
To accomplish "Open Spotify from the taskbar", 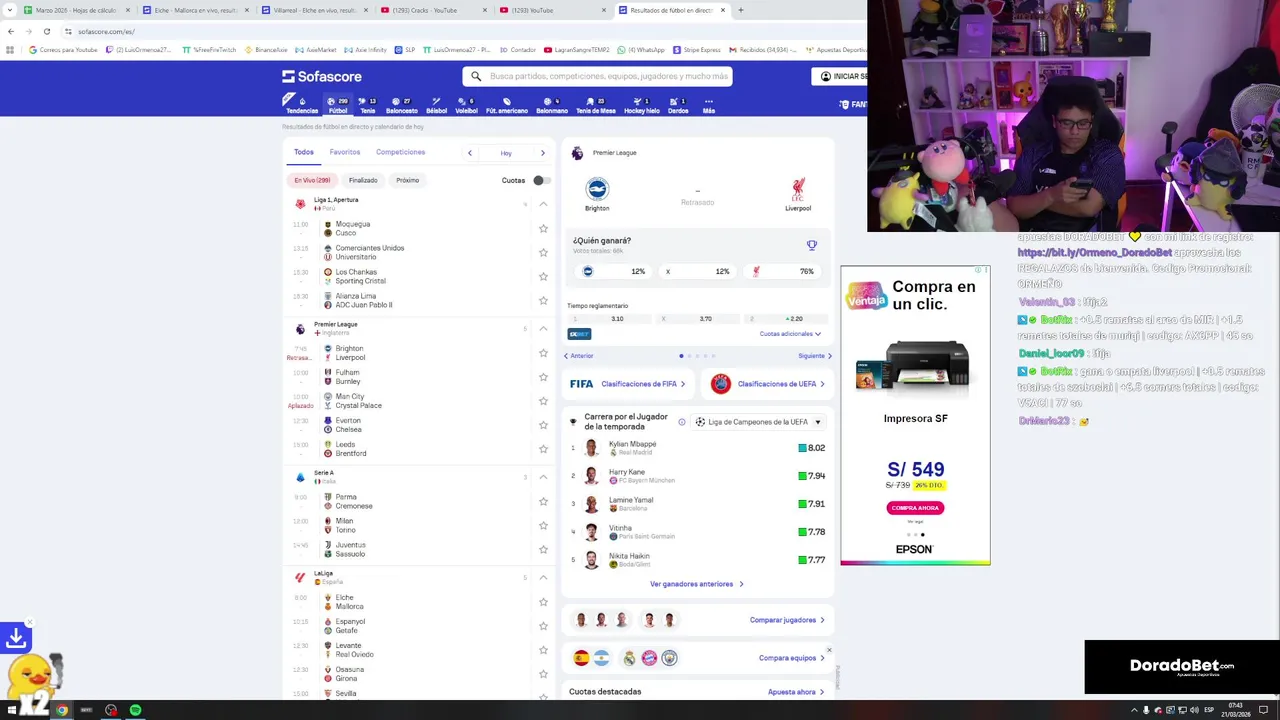I will [x=135, y=710].
